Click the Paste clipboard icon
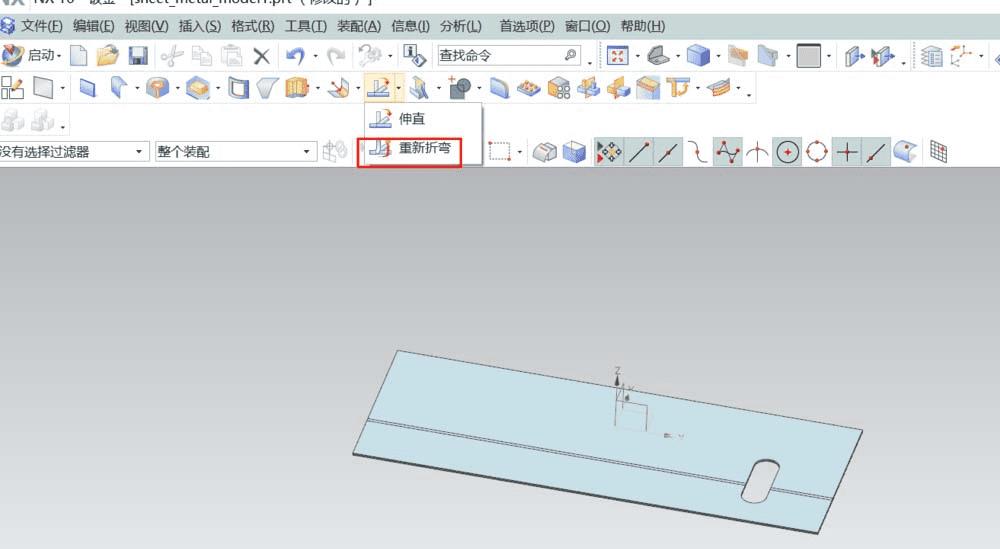Viewport: 1000px width, 549px height. 232,56
